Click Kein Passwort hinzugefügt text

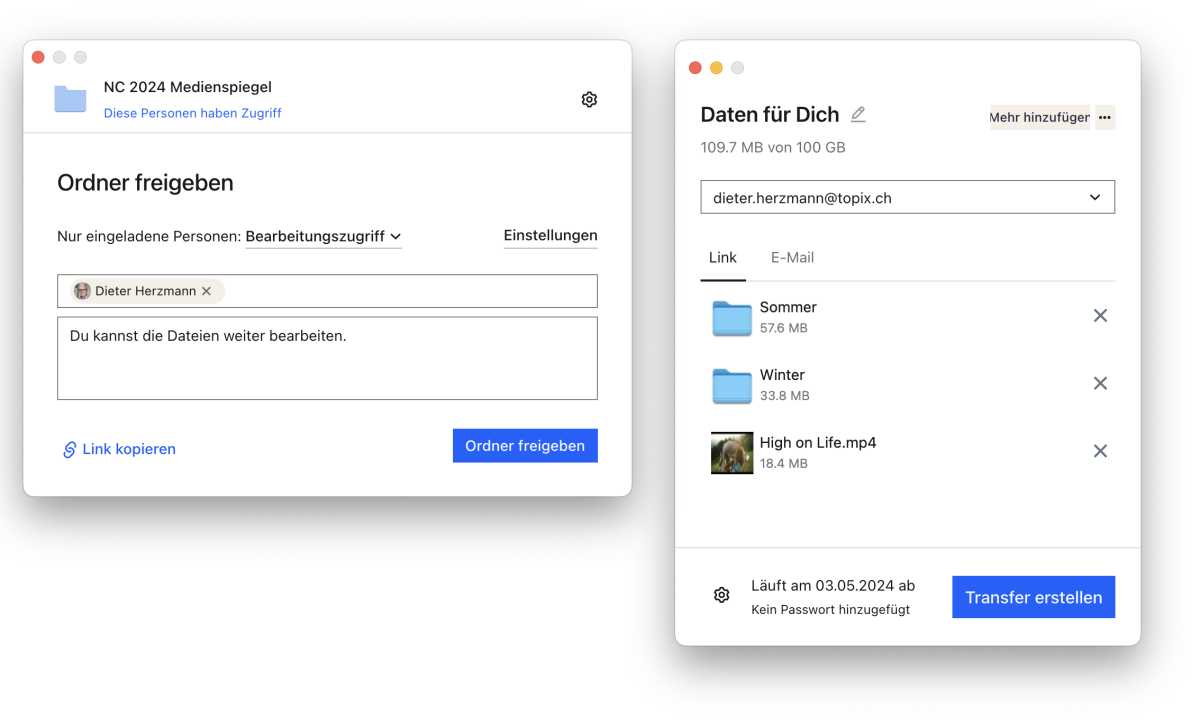831,609
